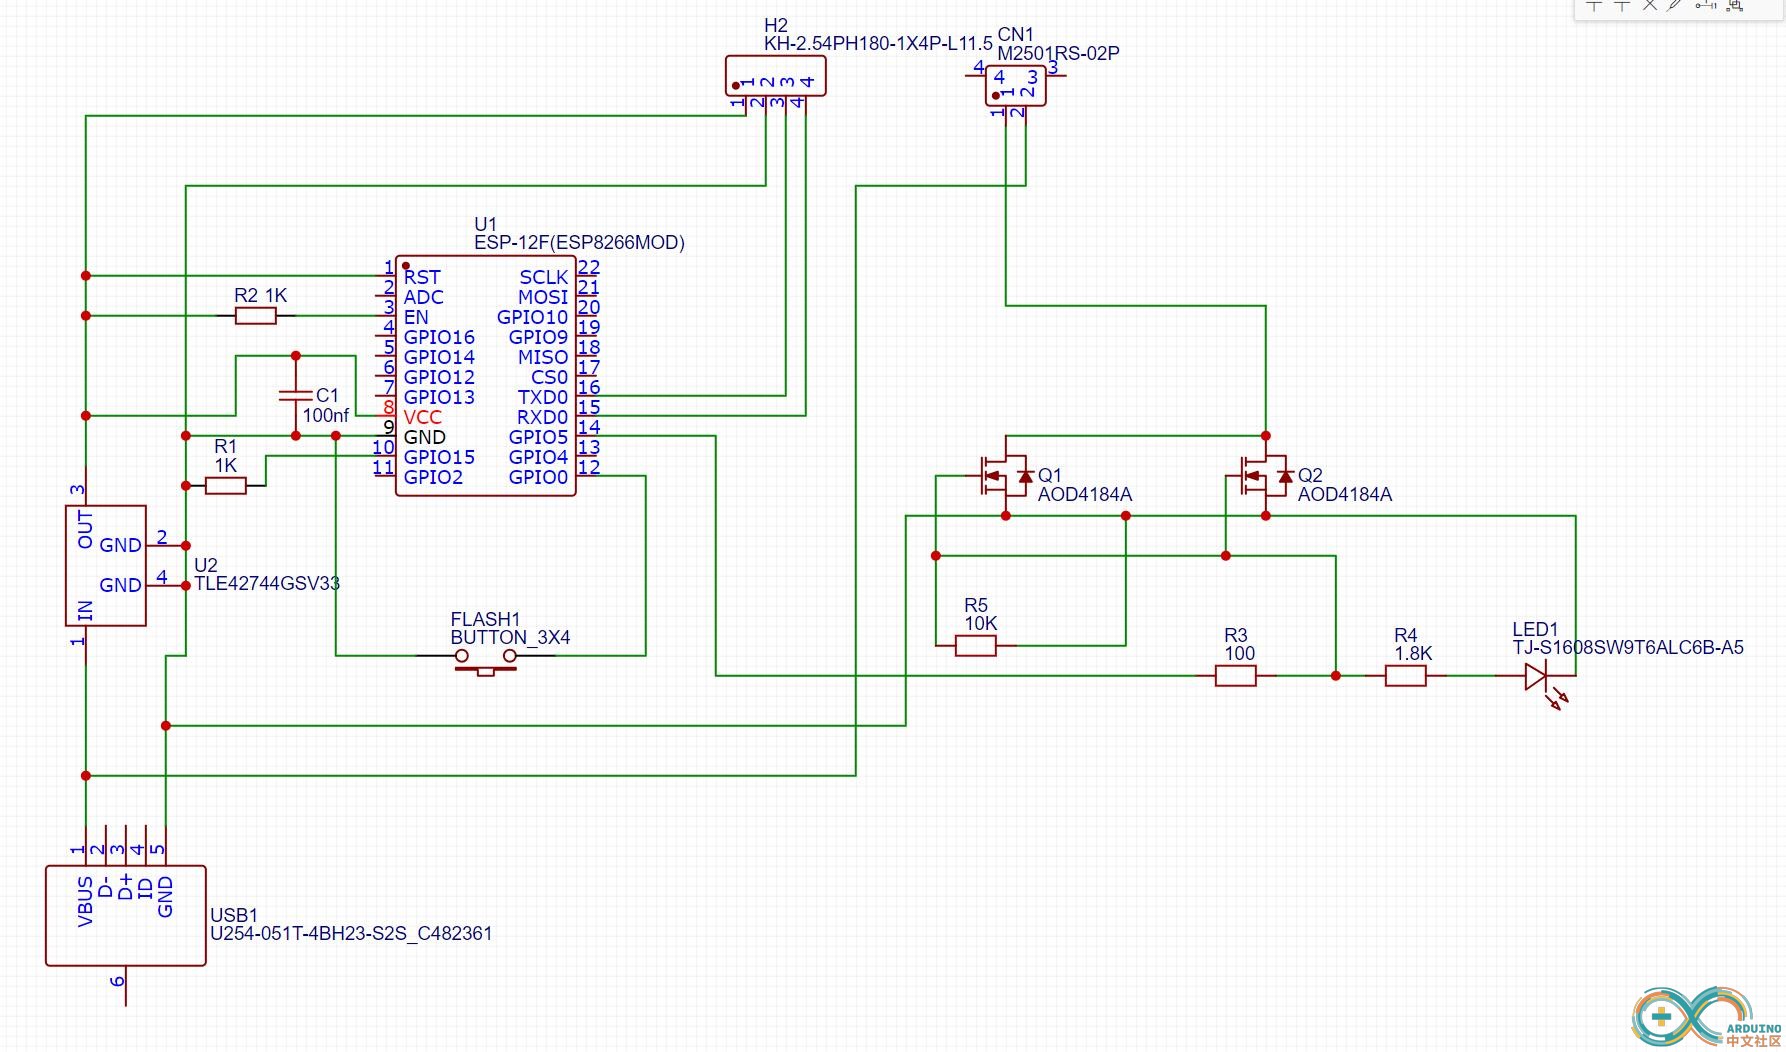Screen dimensions: 1786x1052
Task: Click the GPIO2 pin label
Action: pos(433,477)
